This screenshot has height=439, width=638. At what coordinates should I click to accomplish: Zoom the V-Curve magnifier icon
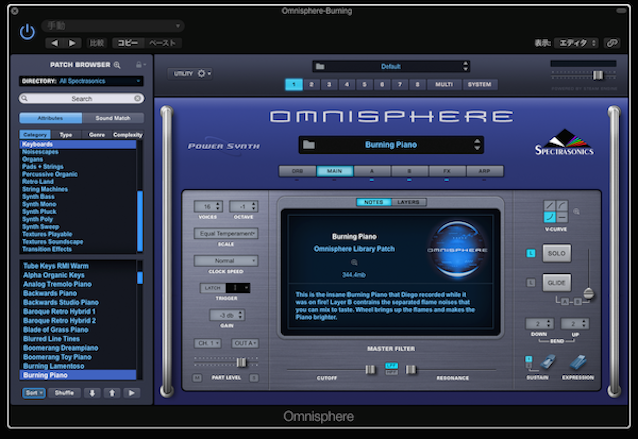576,211
